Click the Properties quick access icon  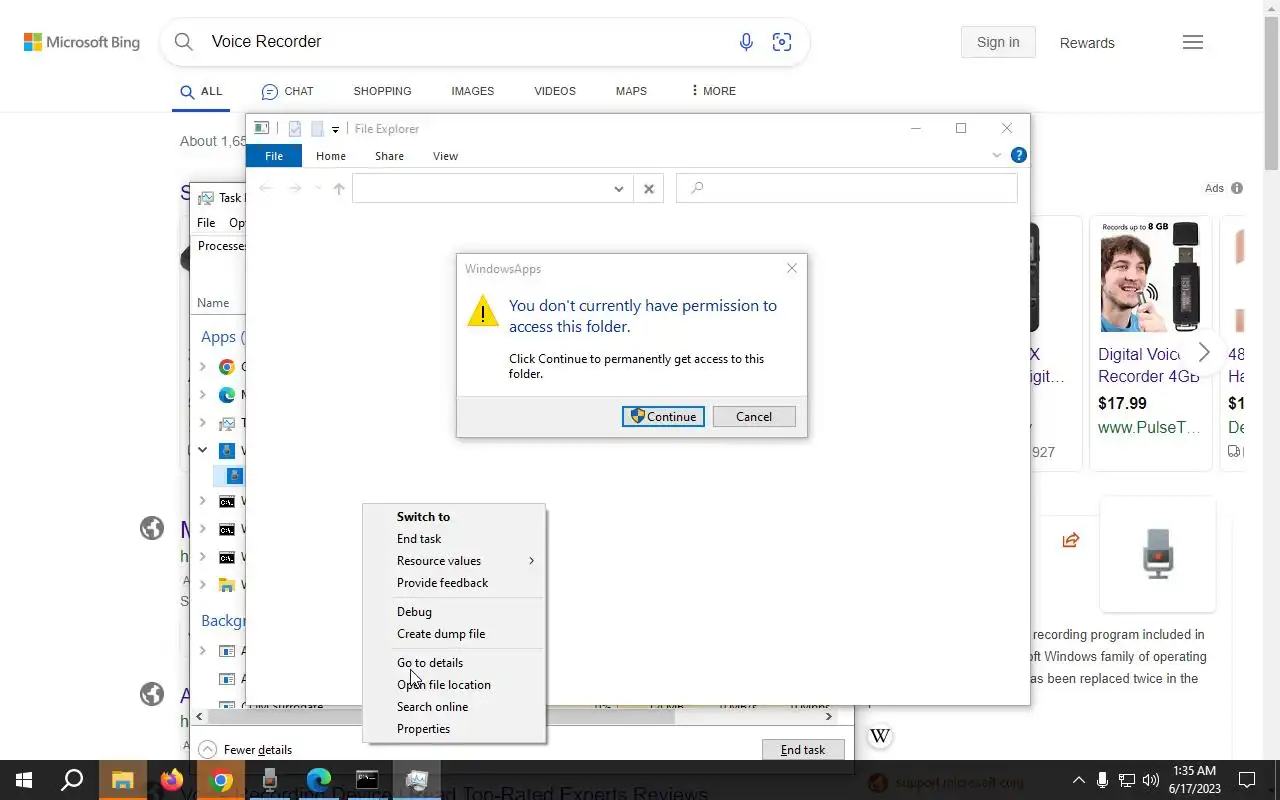(295, 129)
